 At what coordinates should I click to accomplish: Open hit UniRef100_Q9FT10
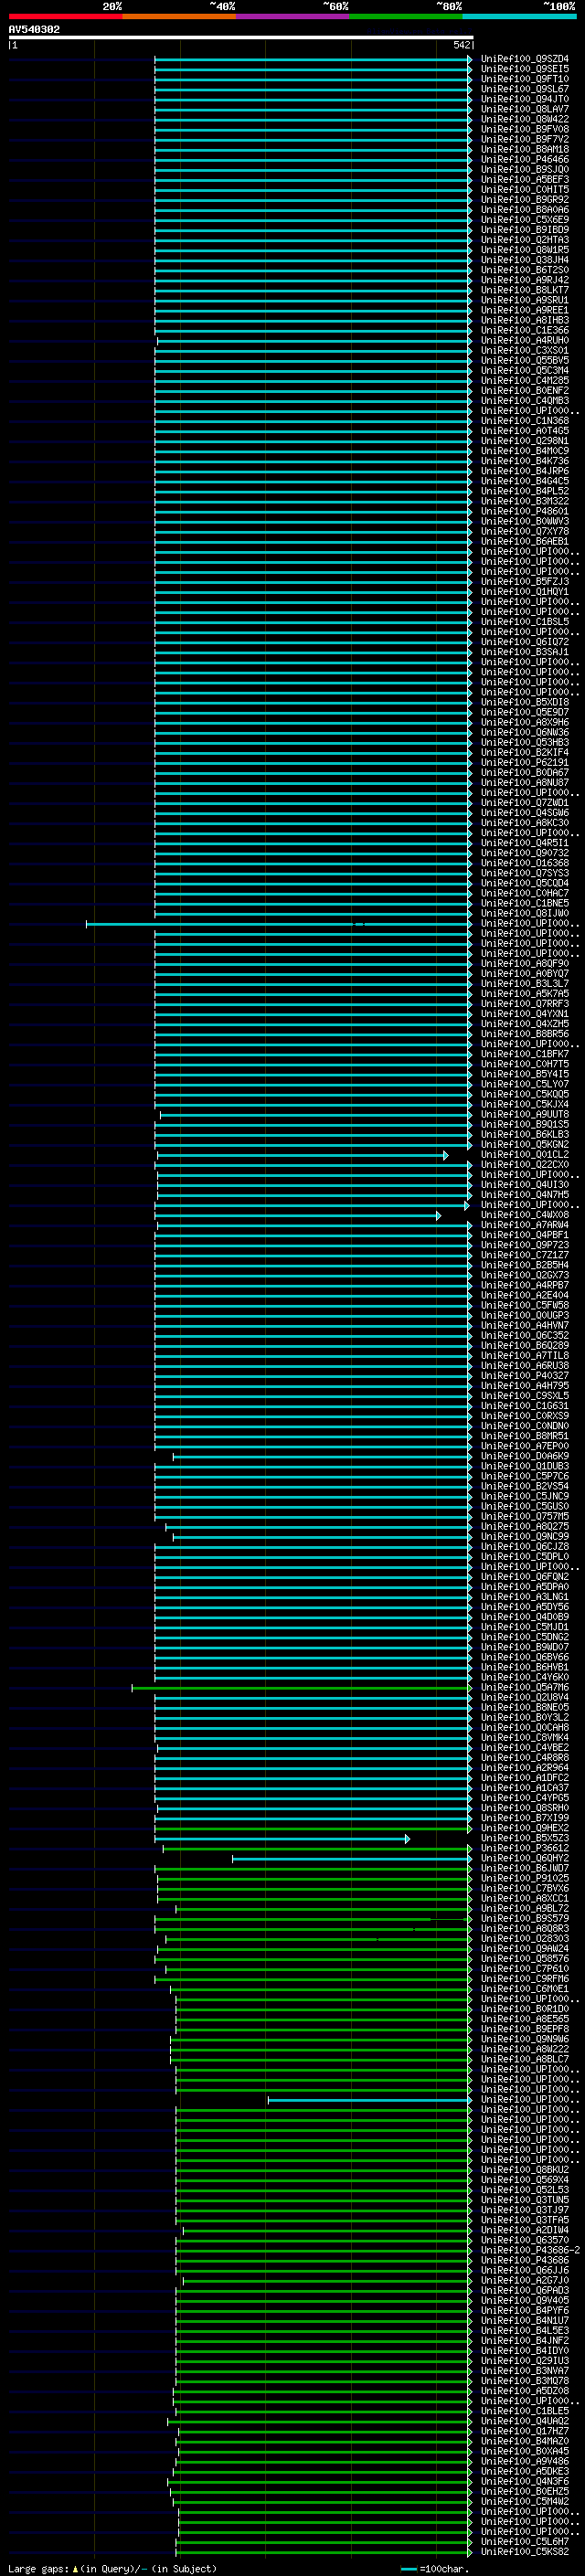(525, 79)
